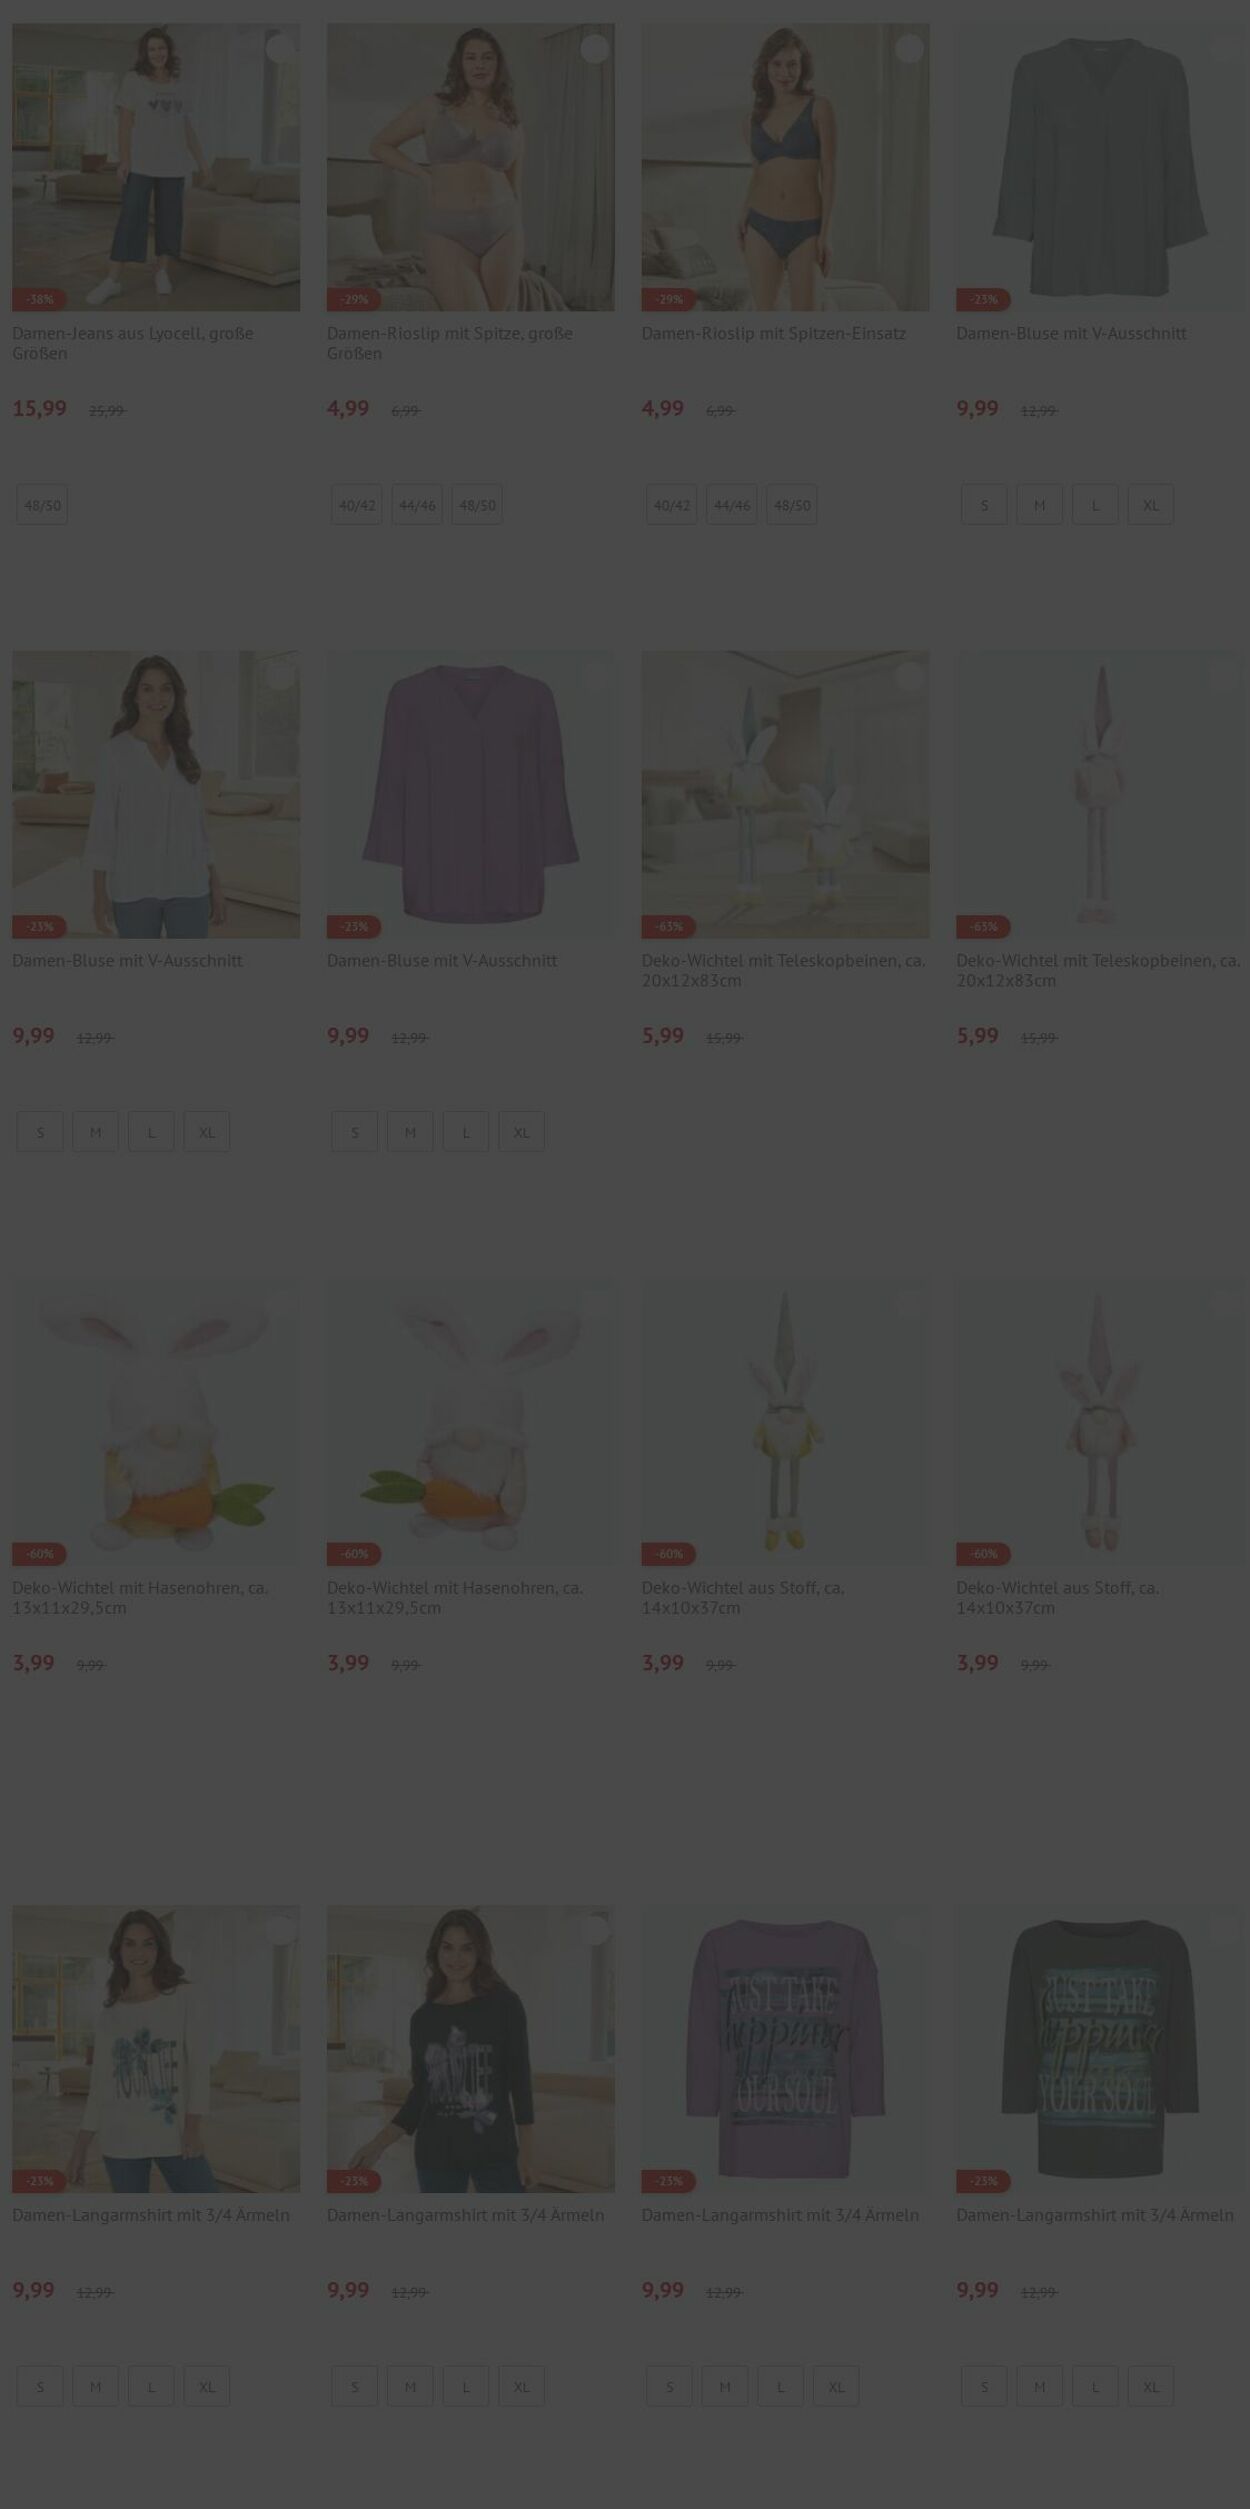
Task: Click the wishlist circle on the white blouse model photo
Action: 280,676
